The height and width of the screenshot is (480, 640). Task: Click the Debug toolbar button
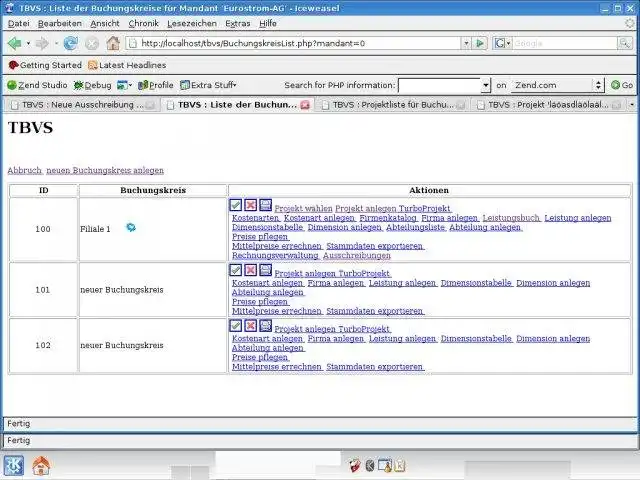point(93,85)
